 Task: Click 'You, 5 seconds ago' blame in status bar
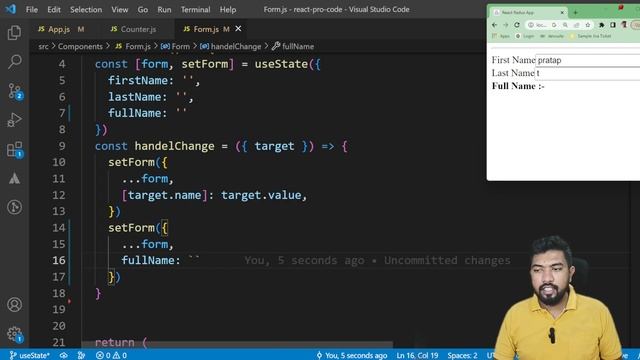click(351, 355)
